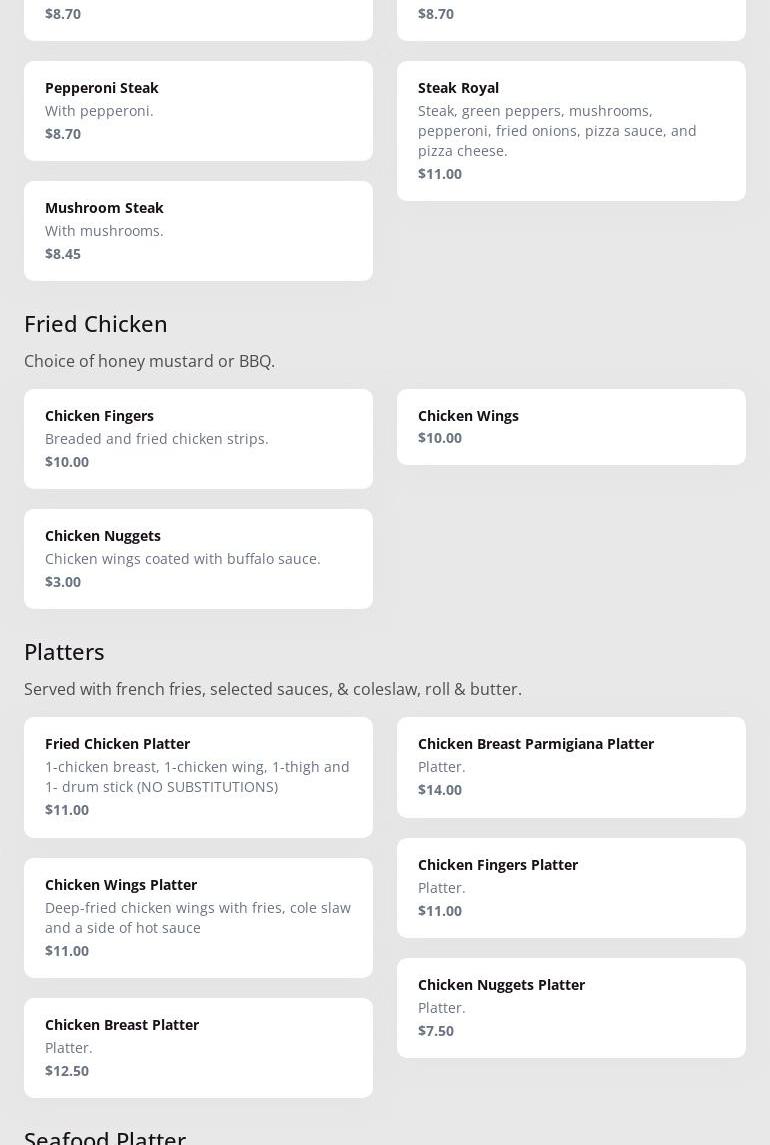Select the $10.00 Chicken Wings card without description
The height and width of the screenshot is (1145, 770).
571,426
